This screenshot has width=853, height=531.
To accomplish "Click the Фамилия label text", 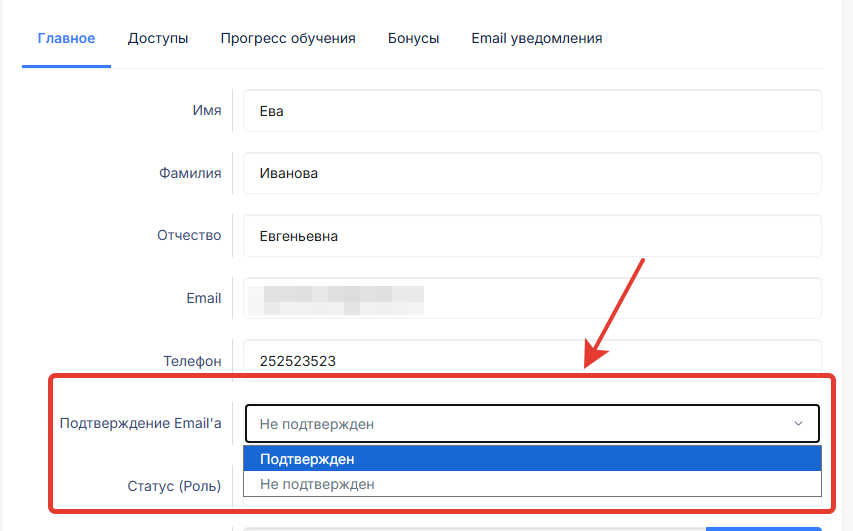I will 190,173.
